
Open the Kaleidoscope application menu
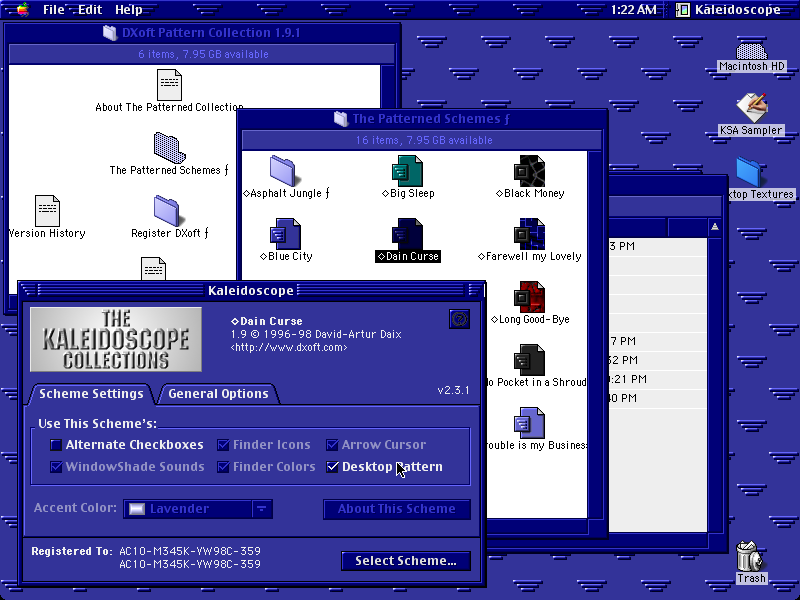729,10
